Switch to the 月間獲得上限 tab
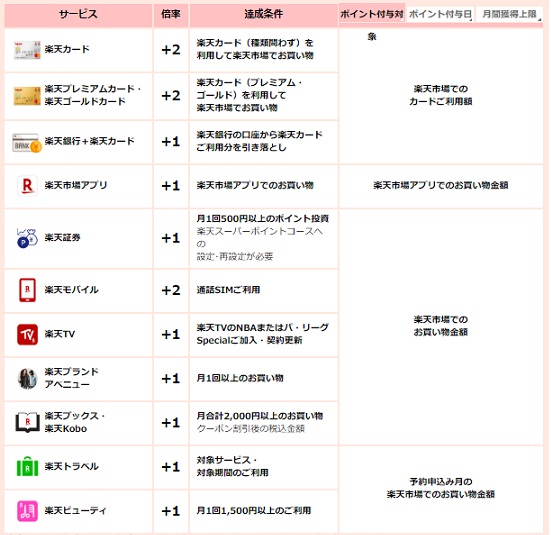Screen dimensions: 551x535 [x=509, y=14]
